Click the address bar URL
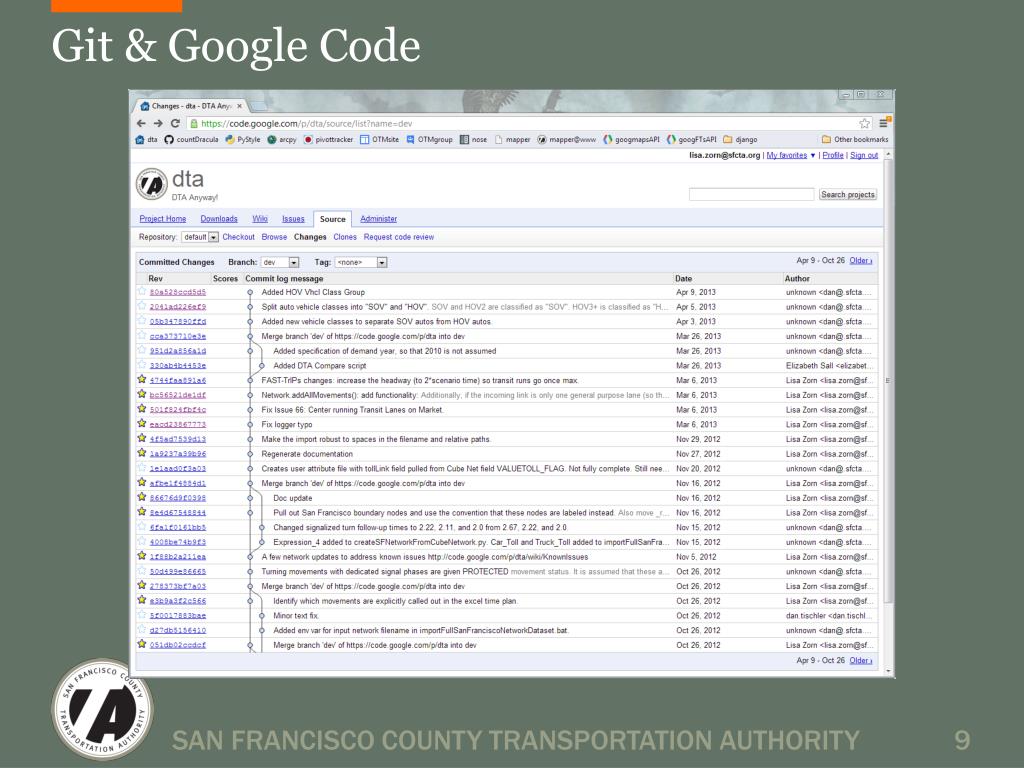The width and height of the screenshot is (1024, 768). [x=307, y=123]
